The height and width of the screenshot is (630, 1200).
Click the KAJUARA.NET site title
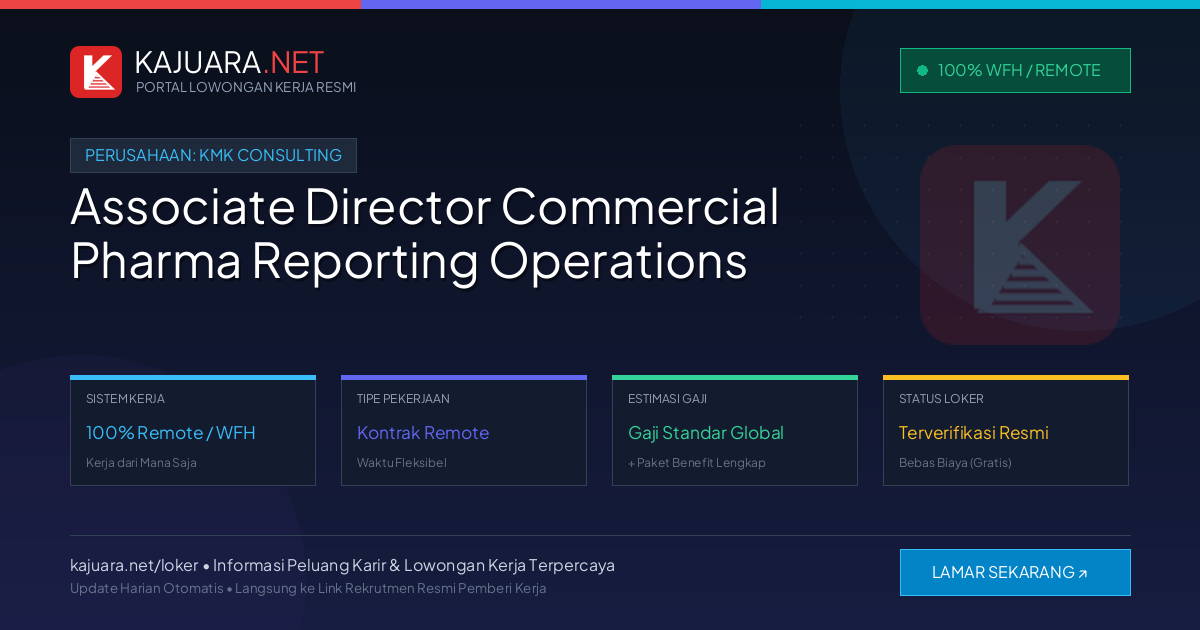point(229,62)
